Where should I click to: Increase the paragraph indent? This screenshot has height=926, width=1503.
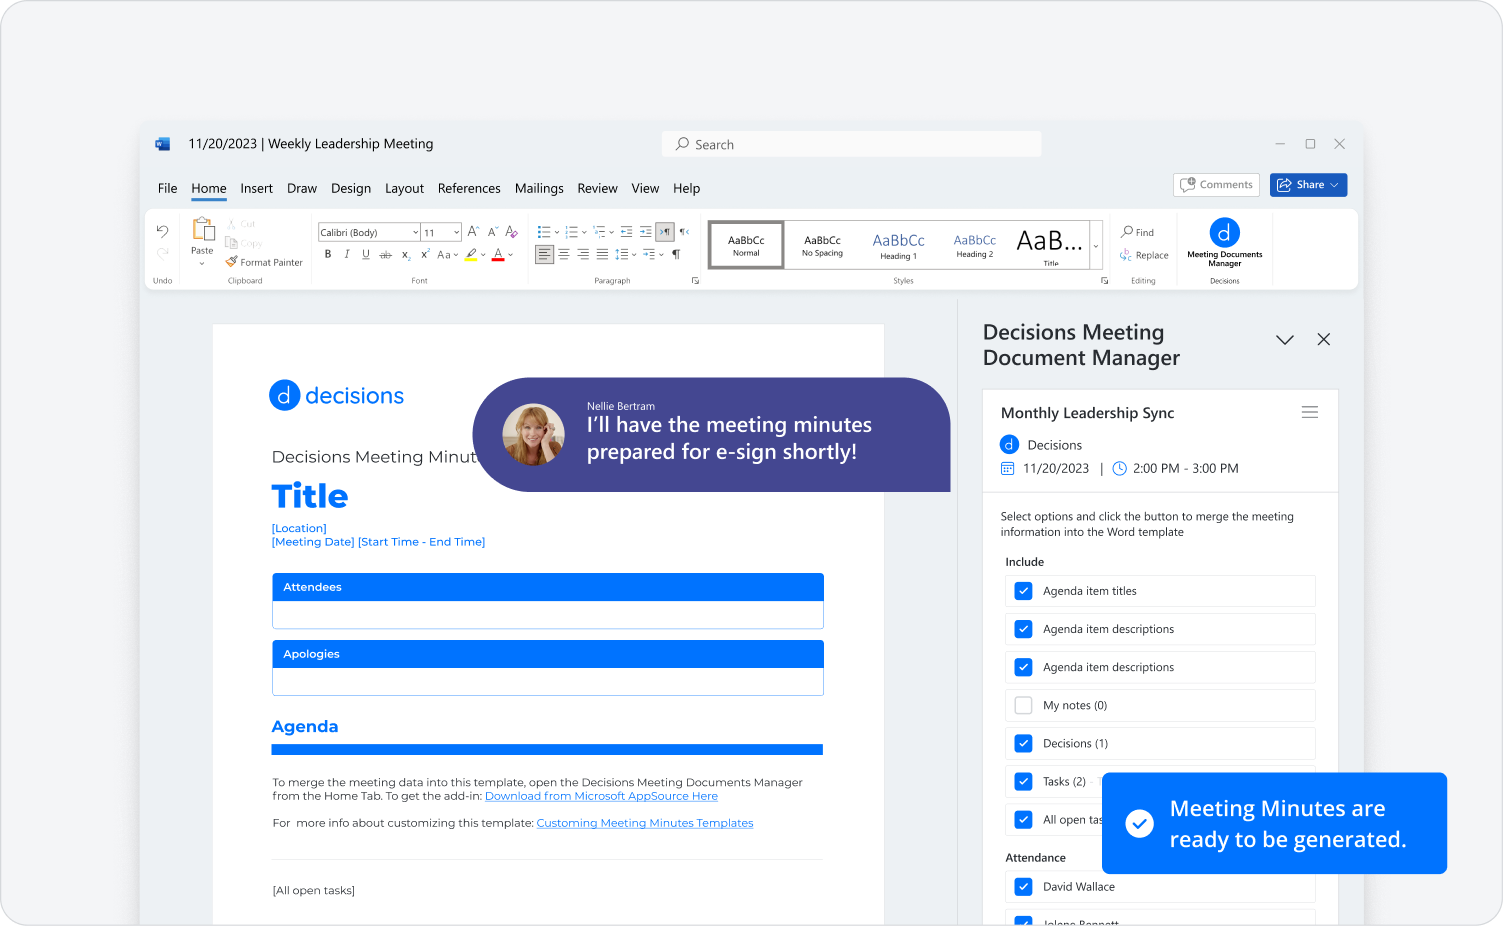(646, 232)
